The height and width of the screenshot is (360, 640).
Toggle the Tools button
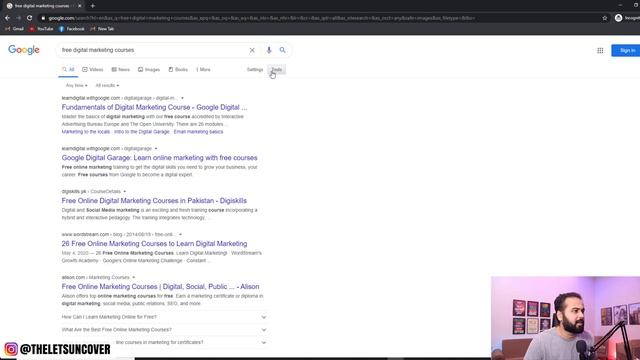click(277, 70)
